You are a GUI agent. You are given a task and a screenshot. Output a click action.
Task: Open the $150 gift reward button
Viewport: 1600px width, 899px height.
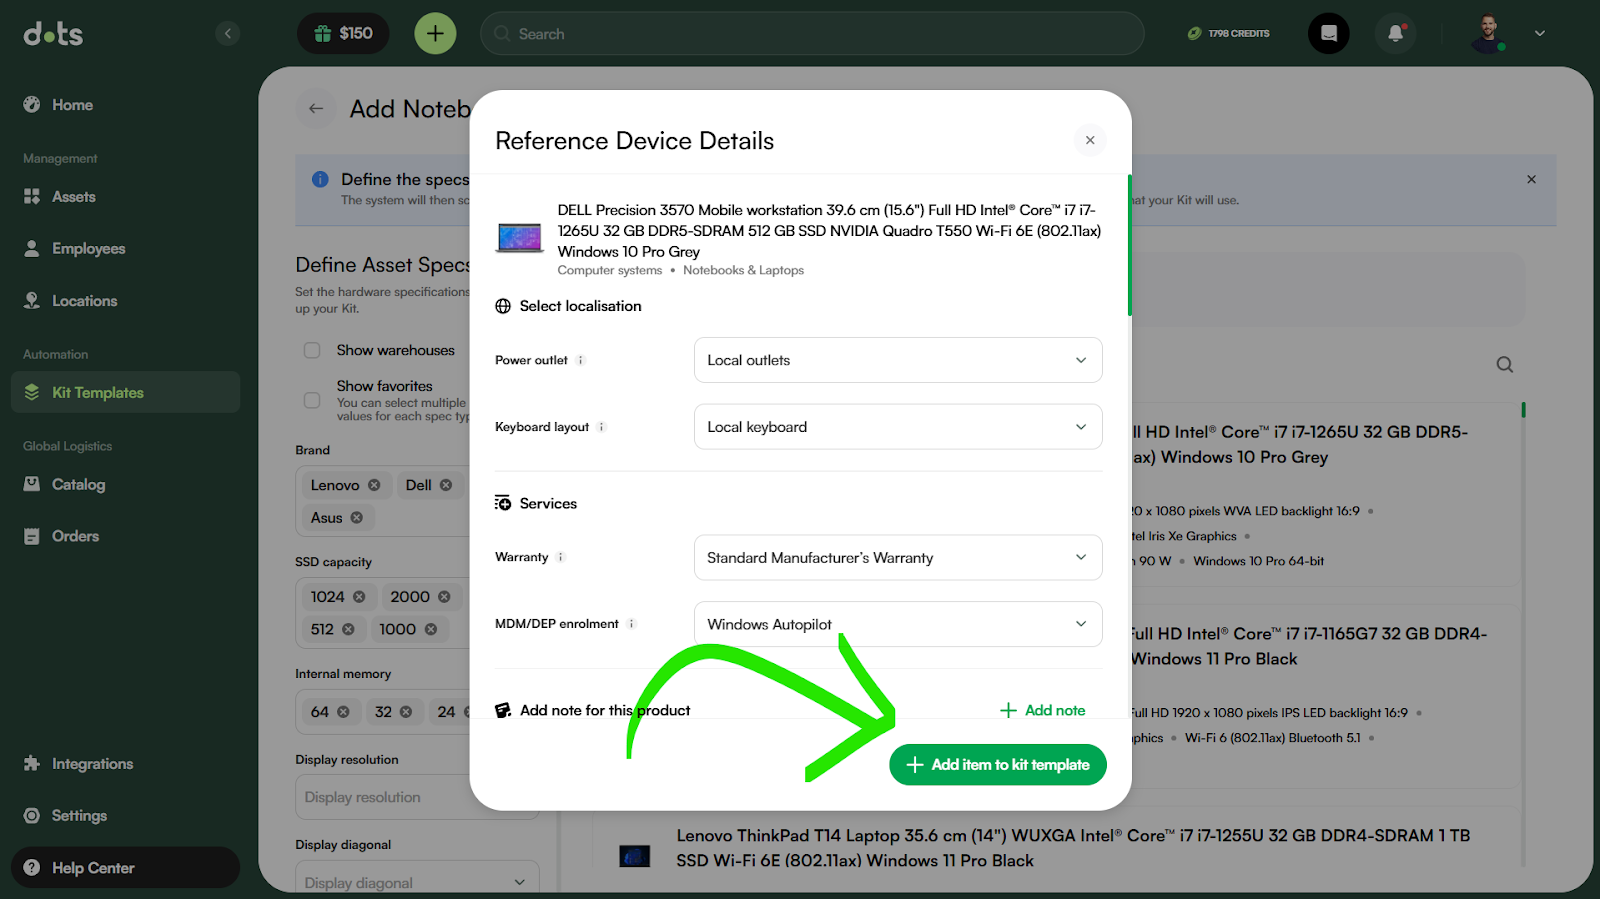343,34
